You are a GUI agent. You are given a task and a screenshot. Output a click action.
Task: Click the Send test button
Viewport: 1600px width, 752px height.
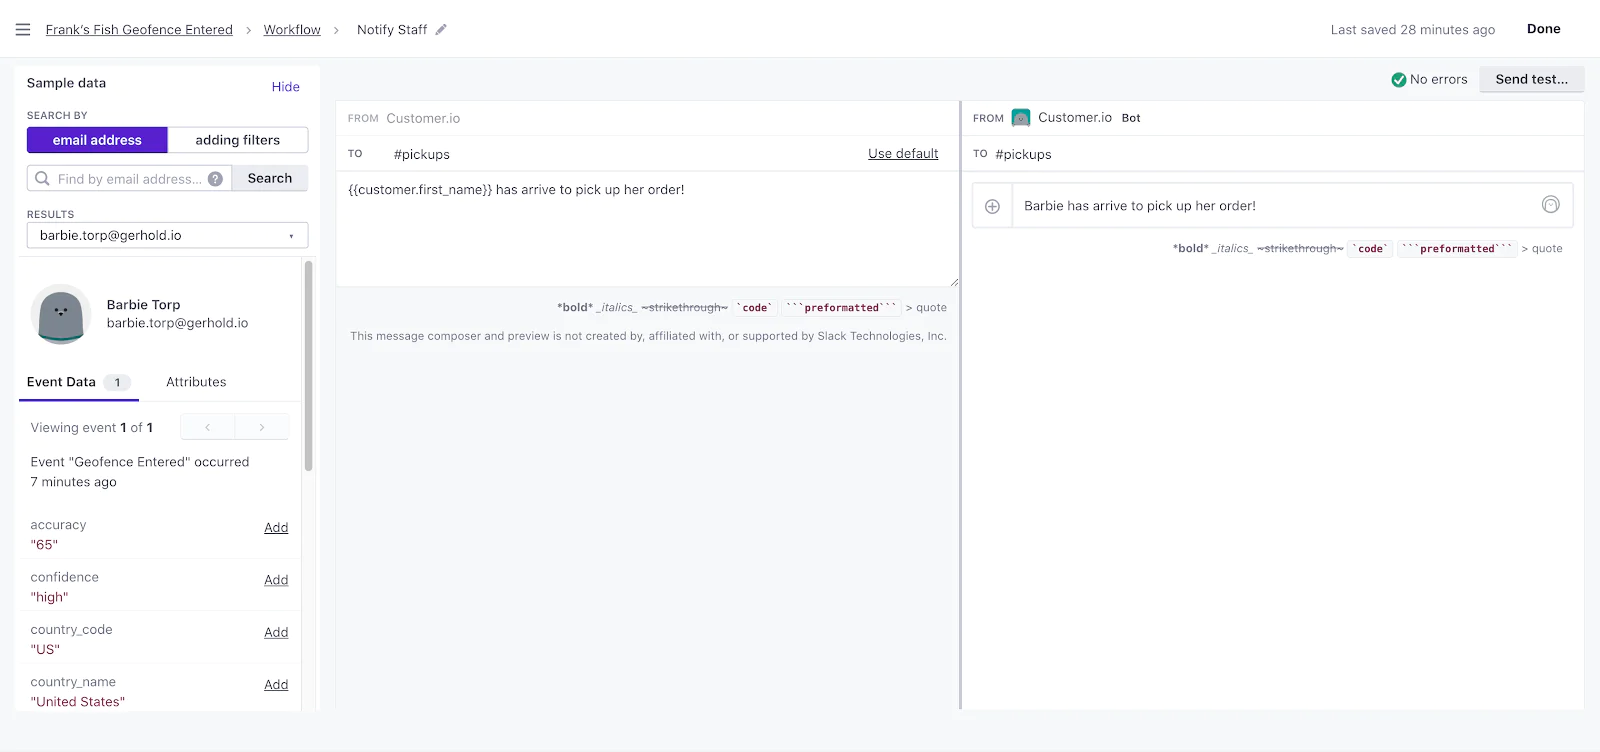coord(1531,79)
